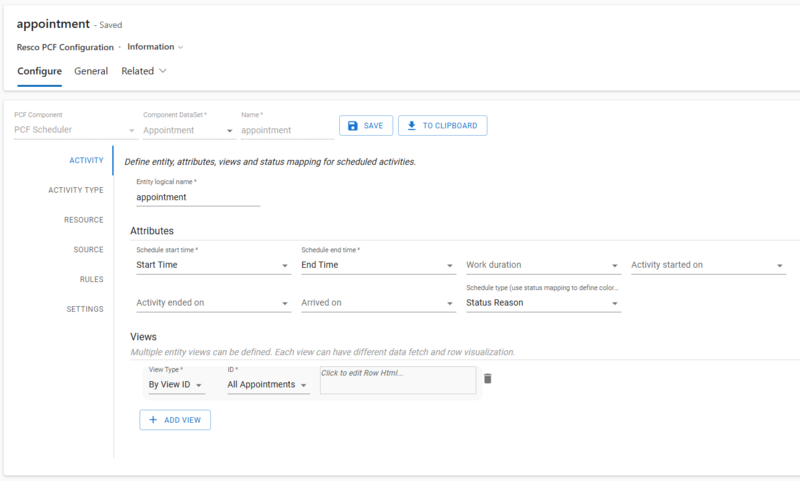The image size is (800, 481).
Task: Open the Schedule end time dropdown
Action: pos(378,265)
